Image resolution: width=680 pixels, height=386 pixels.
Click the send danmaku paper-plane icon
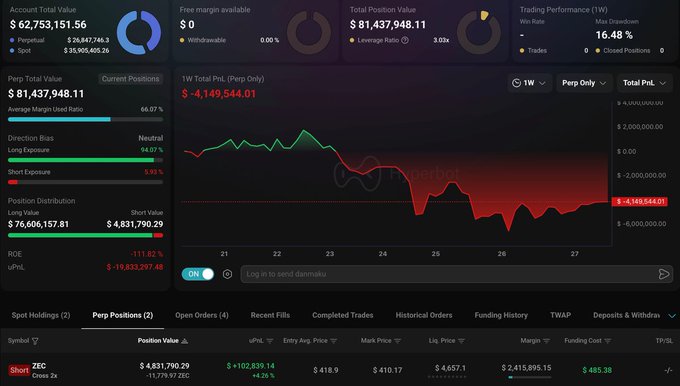(x=664, y=274)
